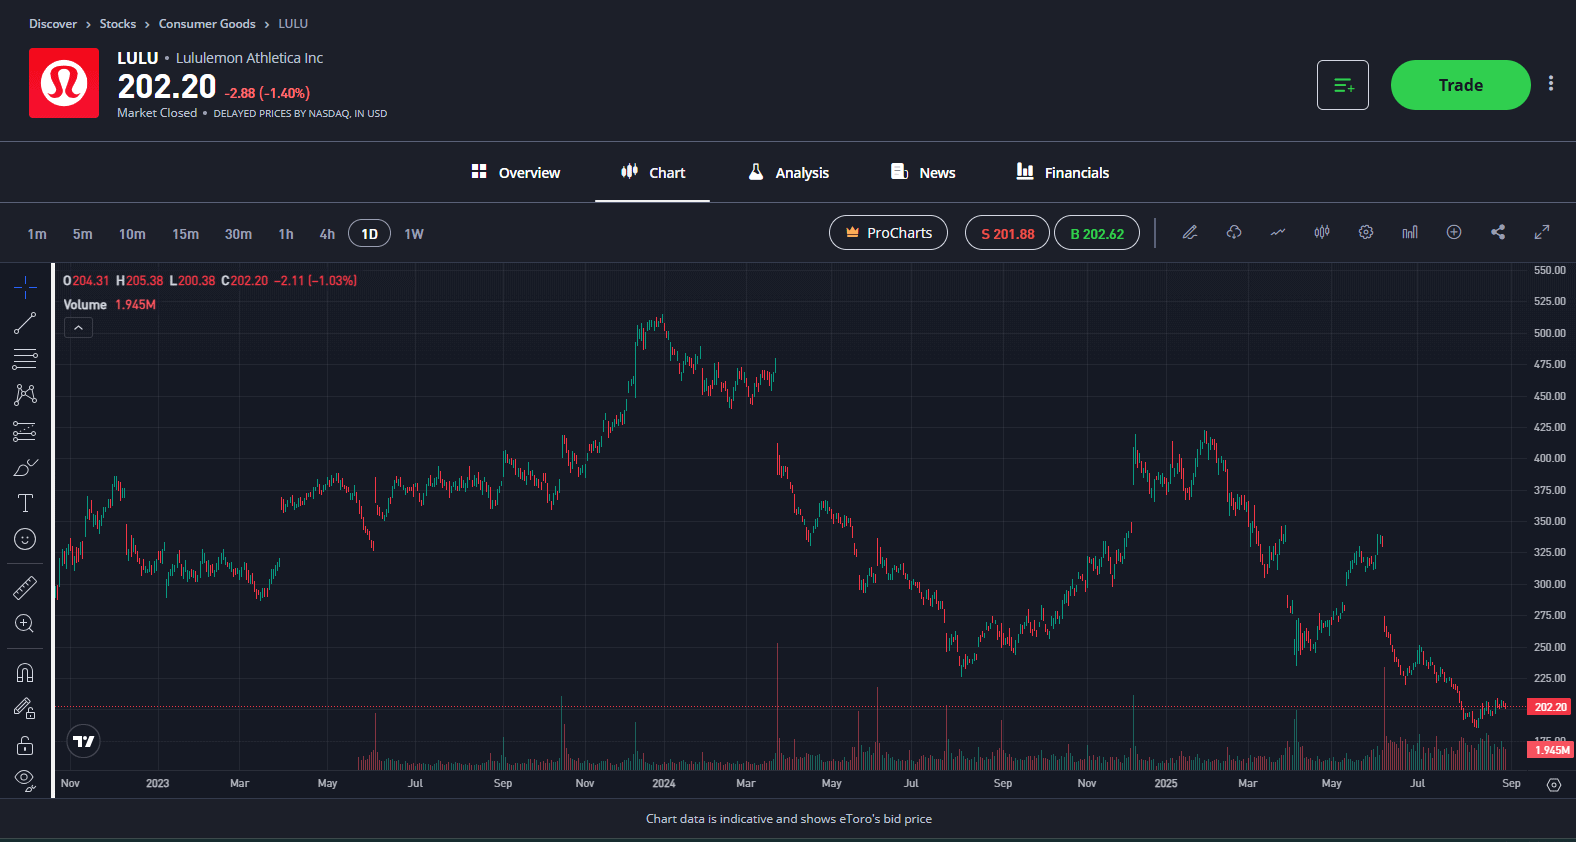
Task: Click the S 201.88 sell button
Action: coord(1007,233)
